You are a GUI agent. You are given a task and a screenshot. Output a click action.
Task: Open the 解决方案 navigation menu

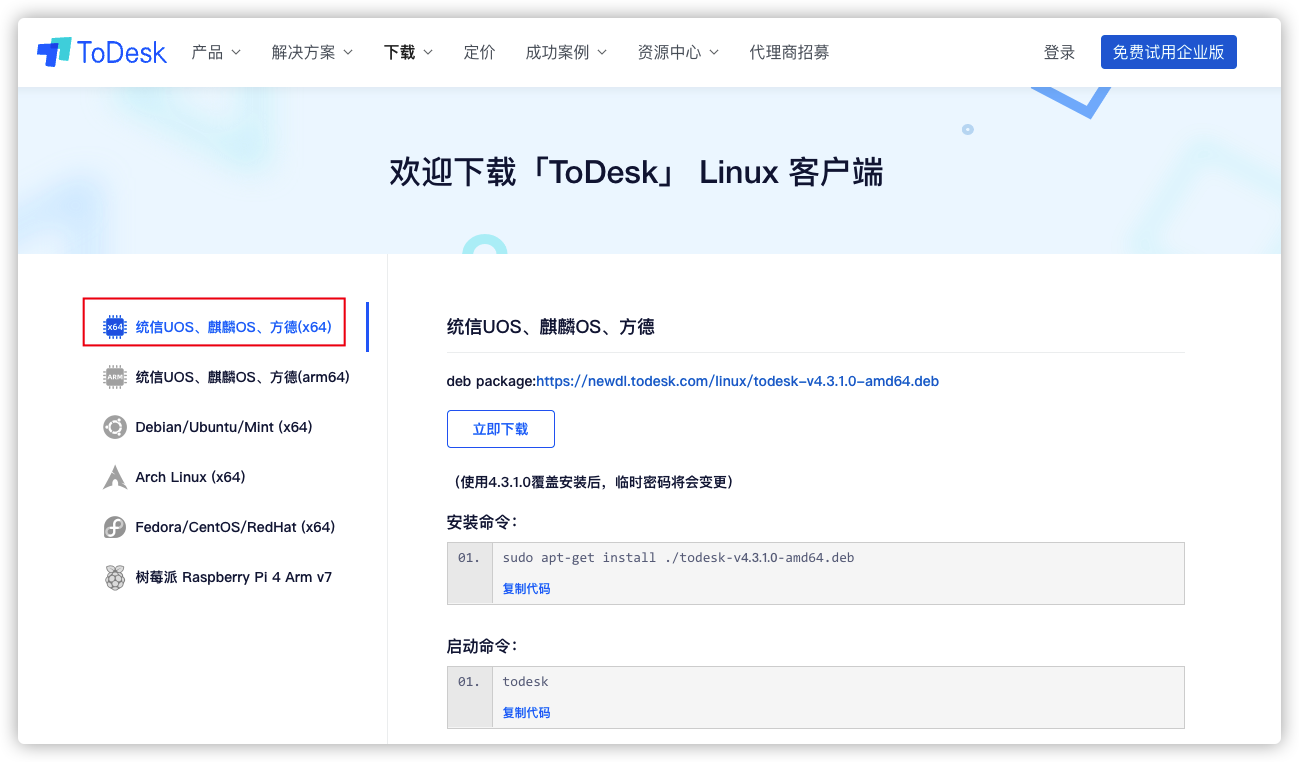tap(303, 52)
